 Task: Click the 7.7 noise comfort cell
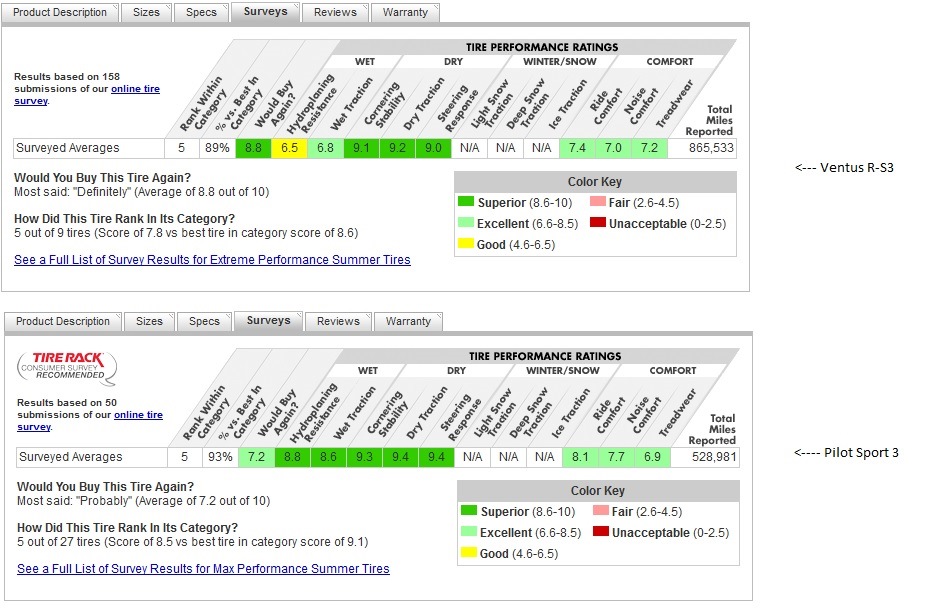click(x=616, y=457)
